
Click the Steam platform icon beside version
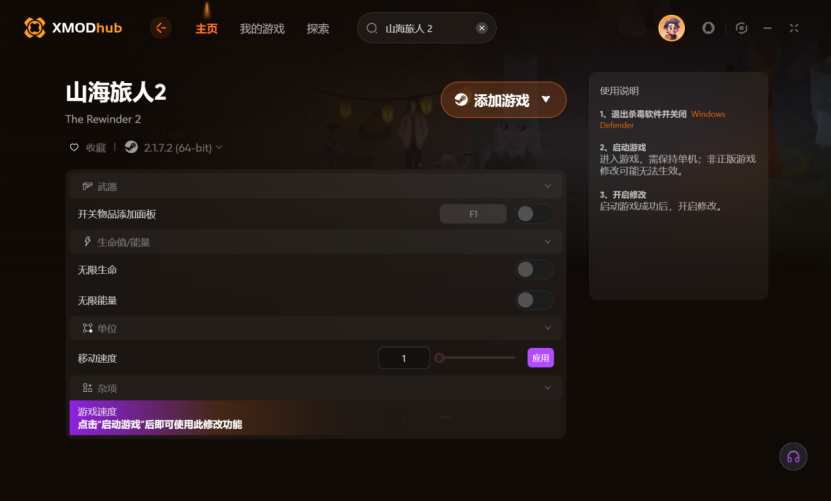[x=131, y=147]
